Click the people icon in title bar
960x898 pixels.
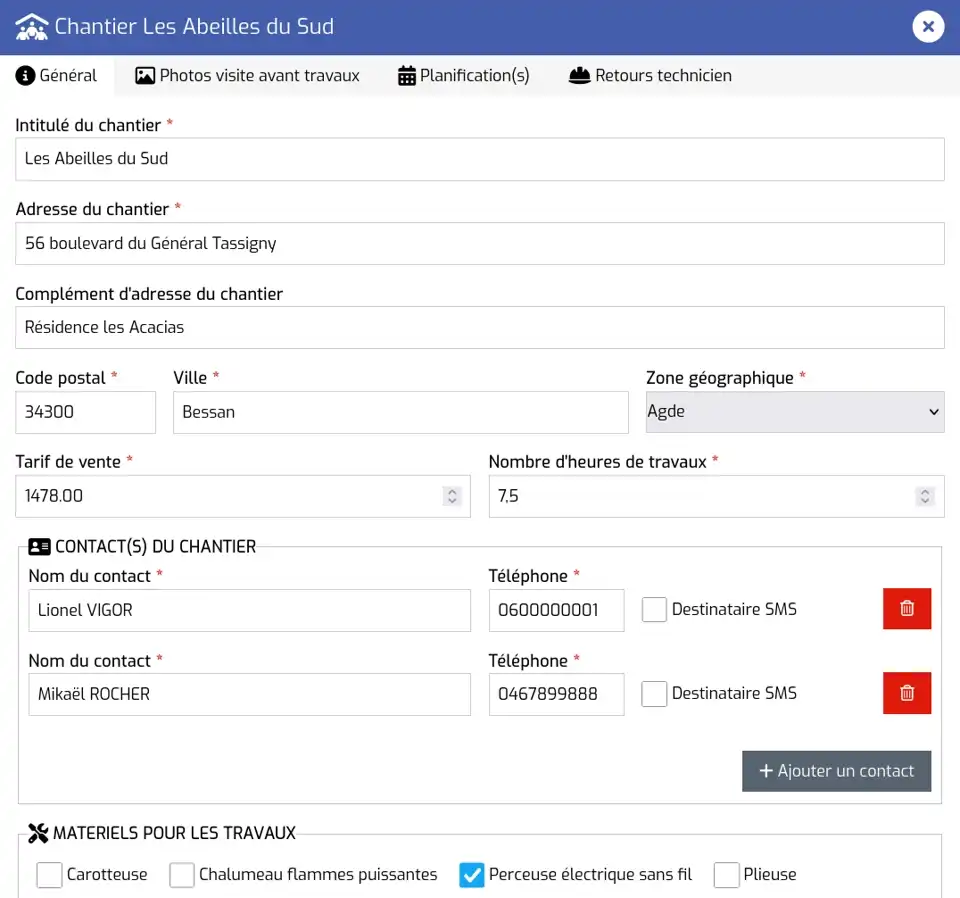31,27
